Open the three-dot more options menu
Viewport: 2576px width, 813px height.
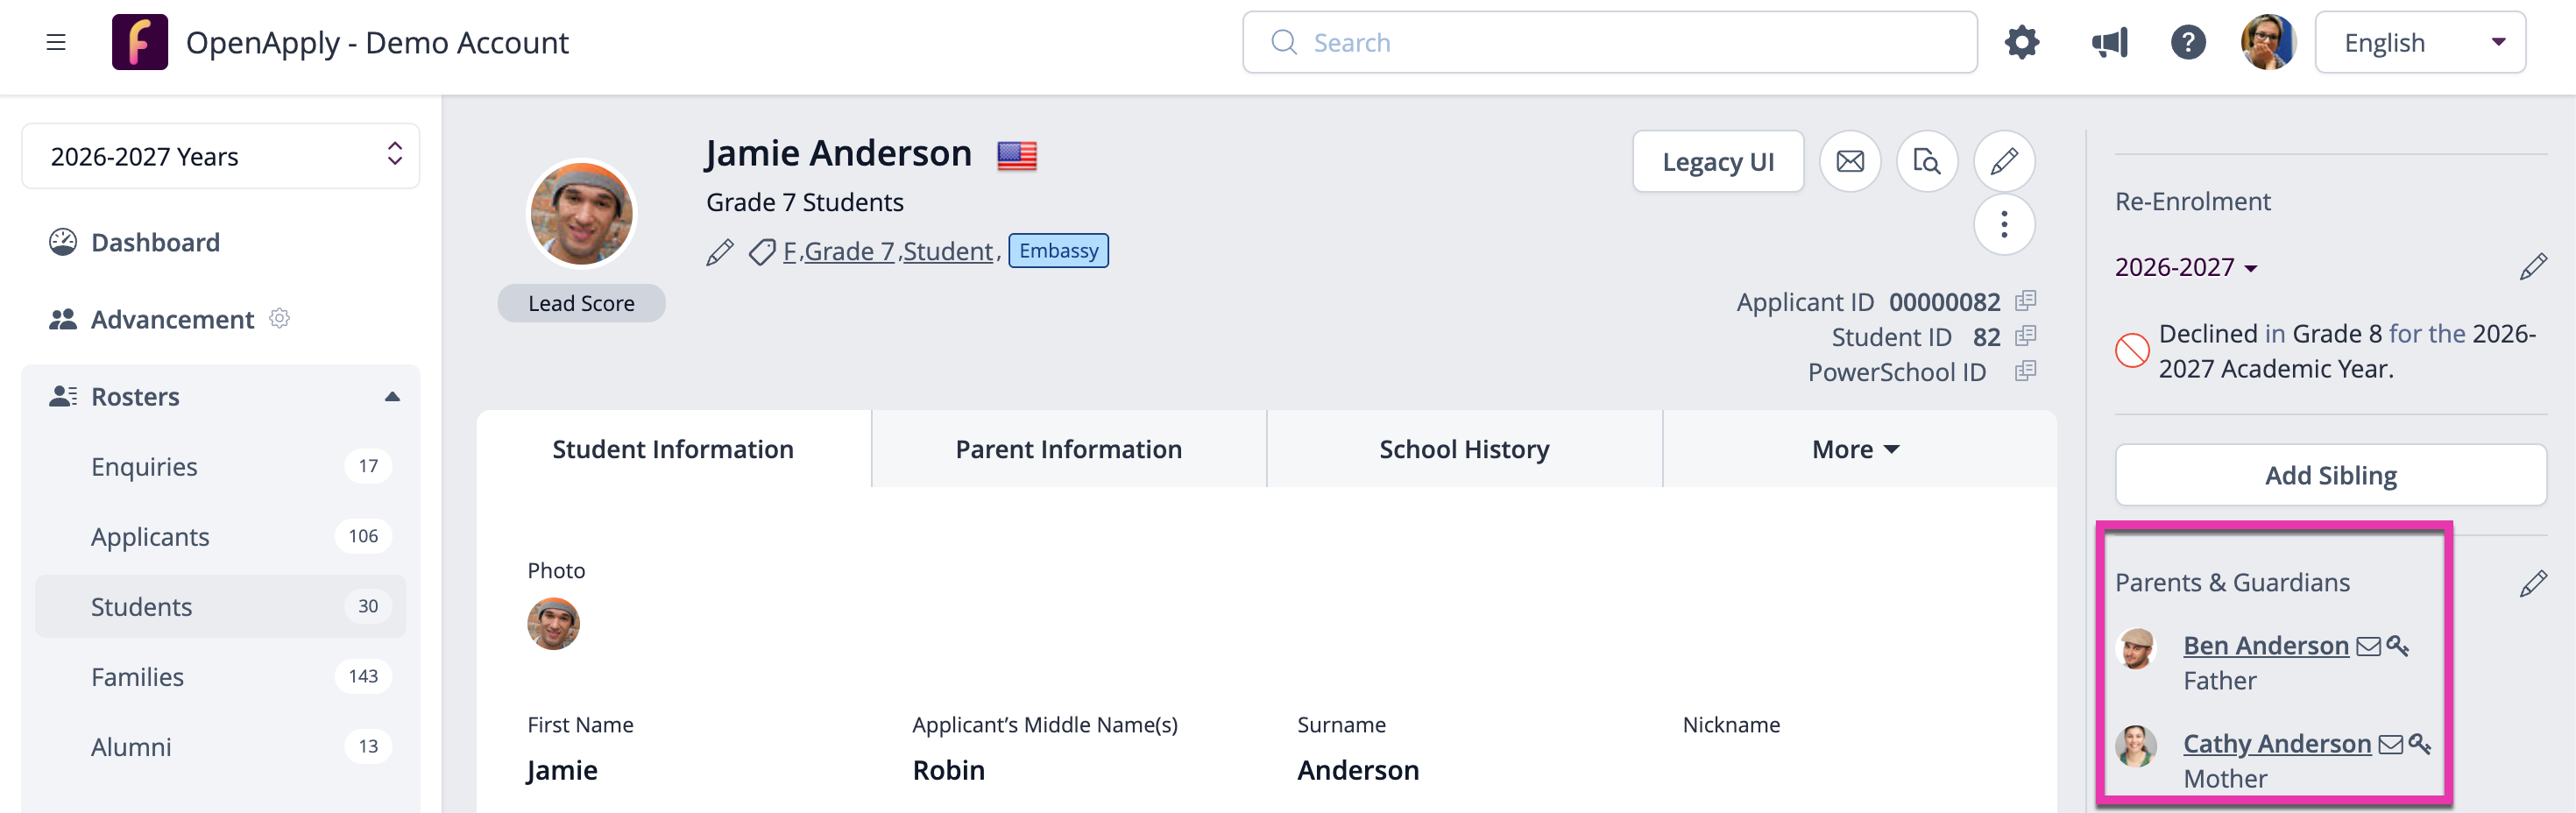pyautogui.click(x=2004, y=225)
